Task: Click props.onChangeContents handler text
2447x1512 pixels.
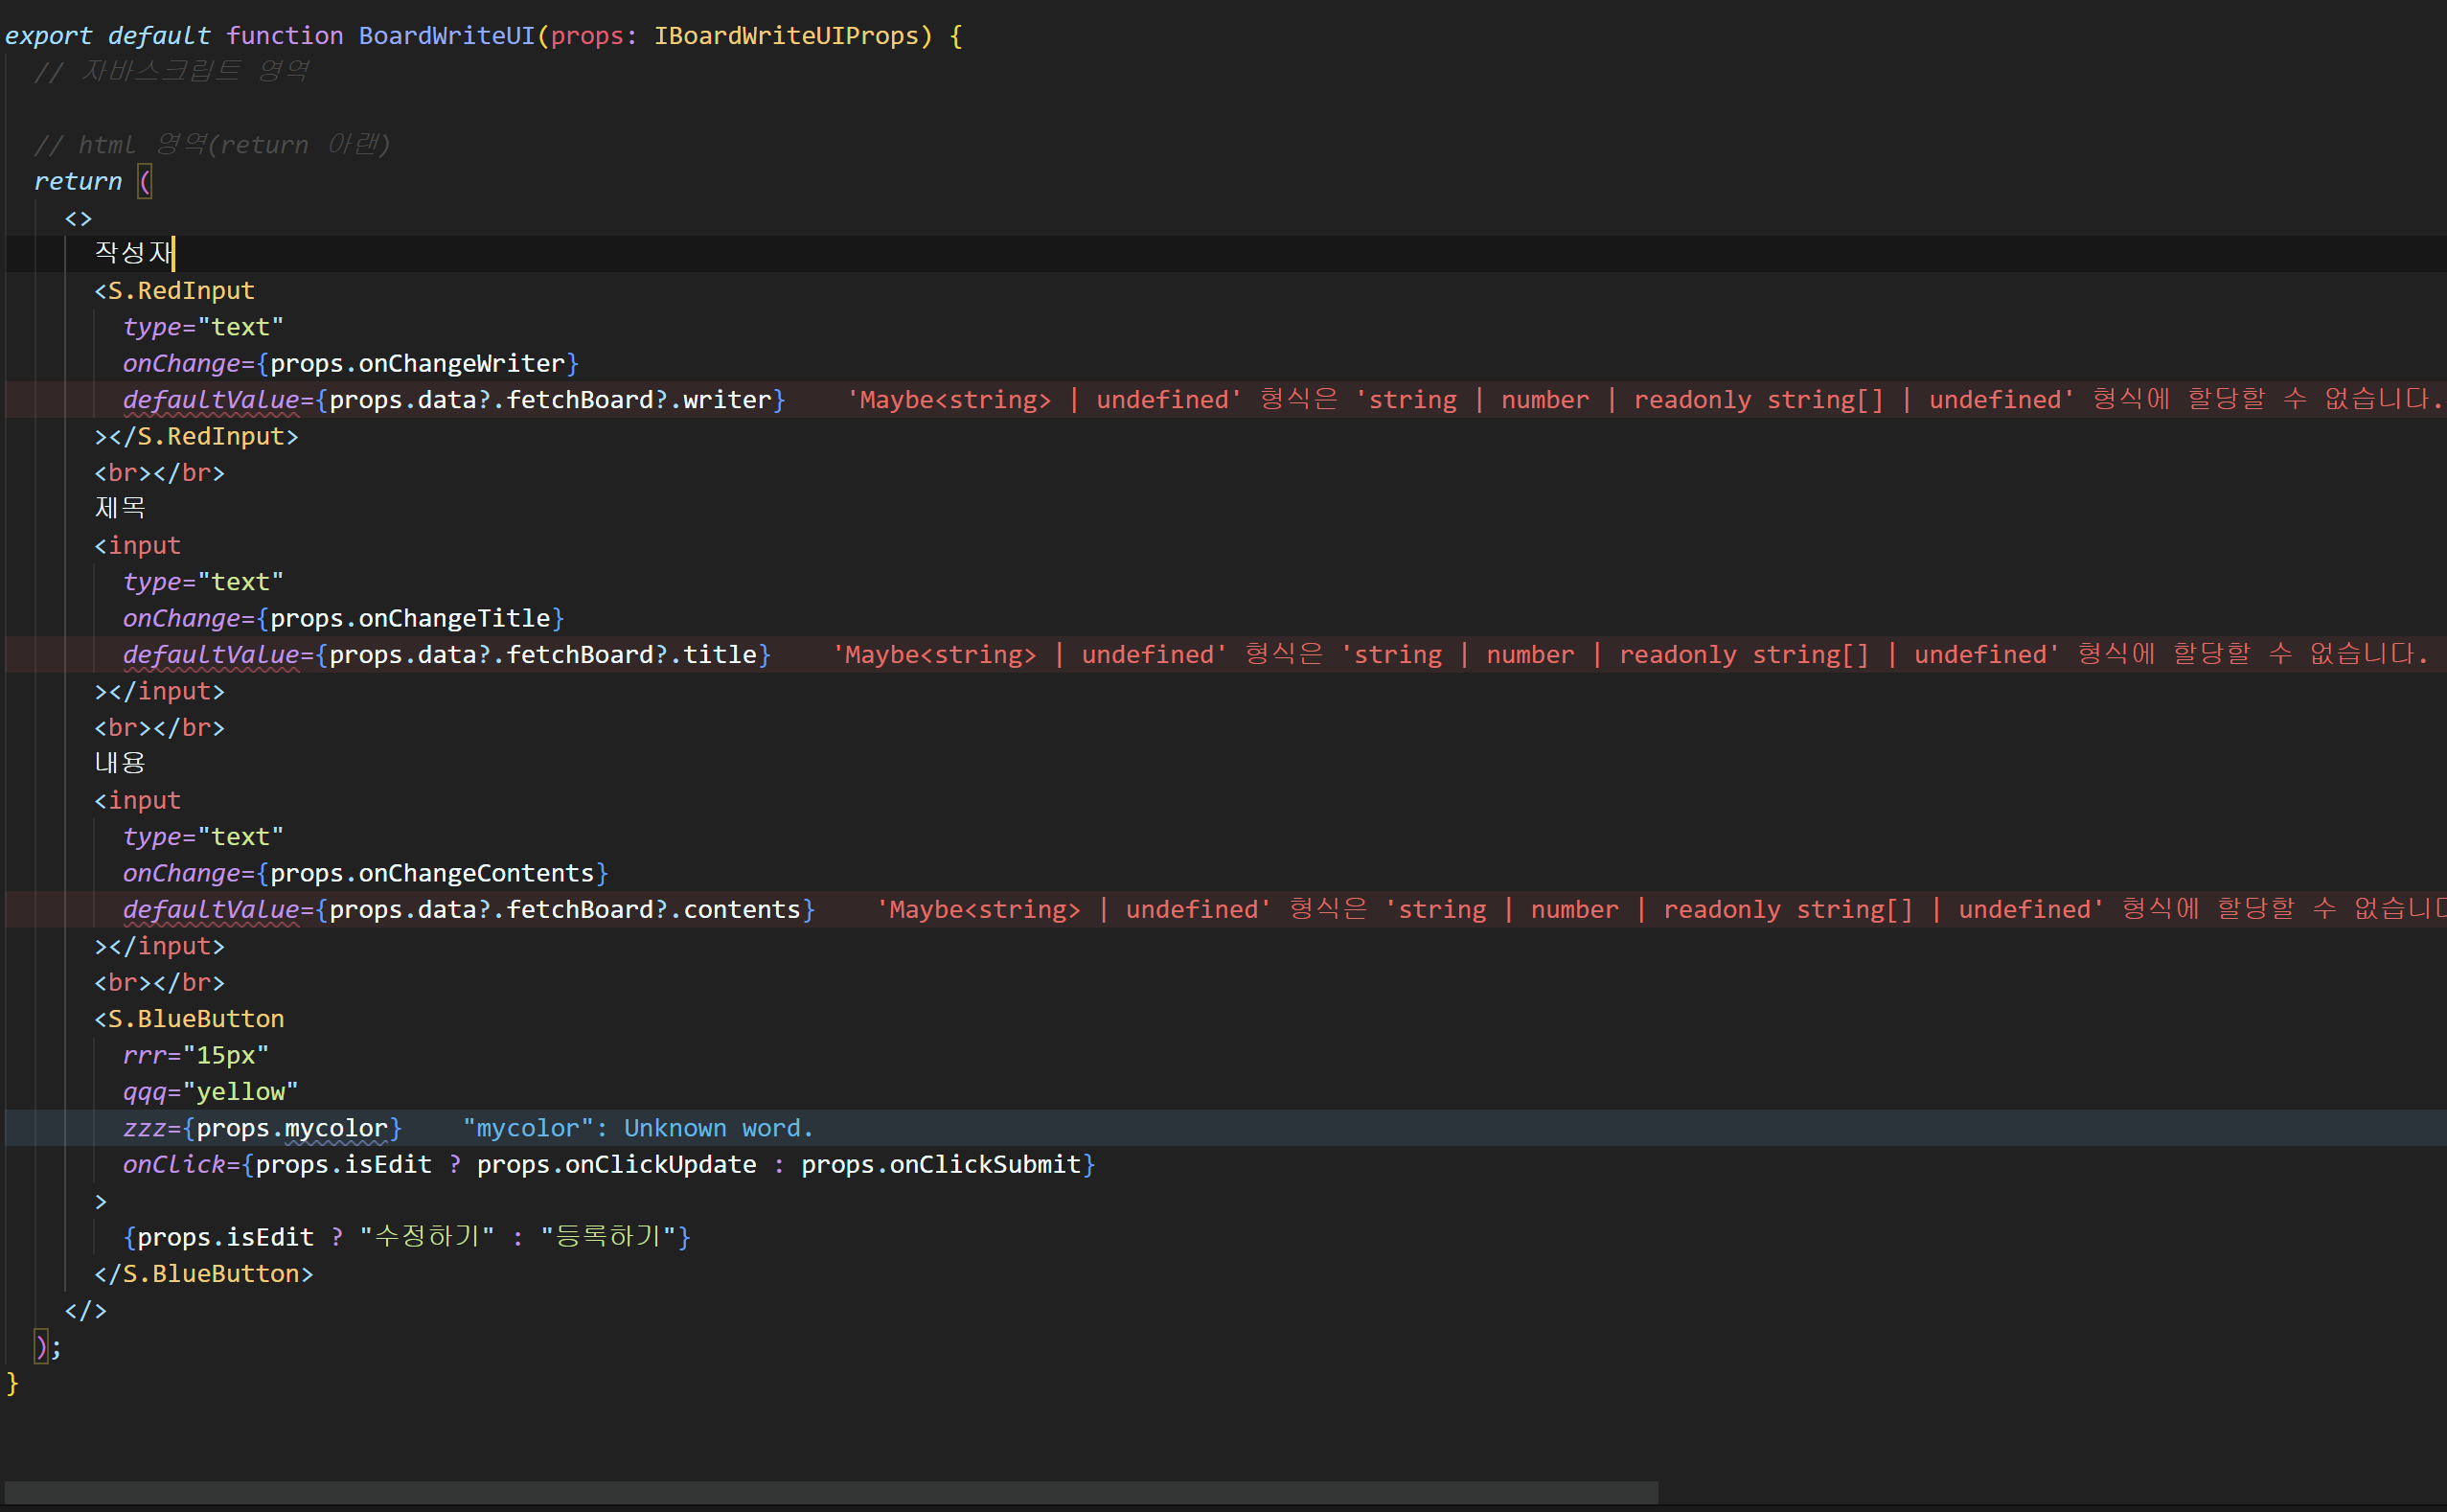Action: click(x=432, y=874)
